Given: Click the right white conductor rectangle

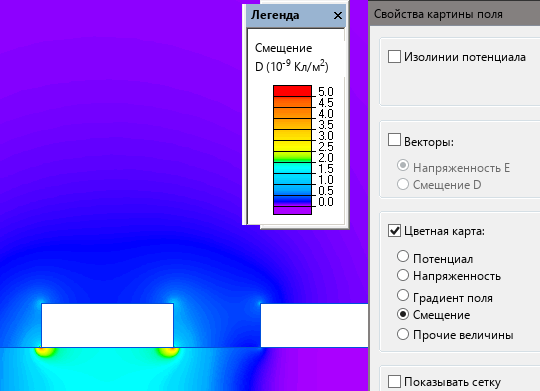Looking at the screenshot, I should (x=314, y=325).
